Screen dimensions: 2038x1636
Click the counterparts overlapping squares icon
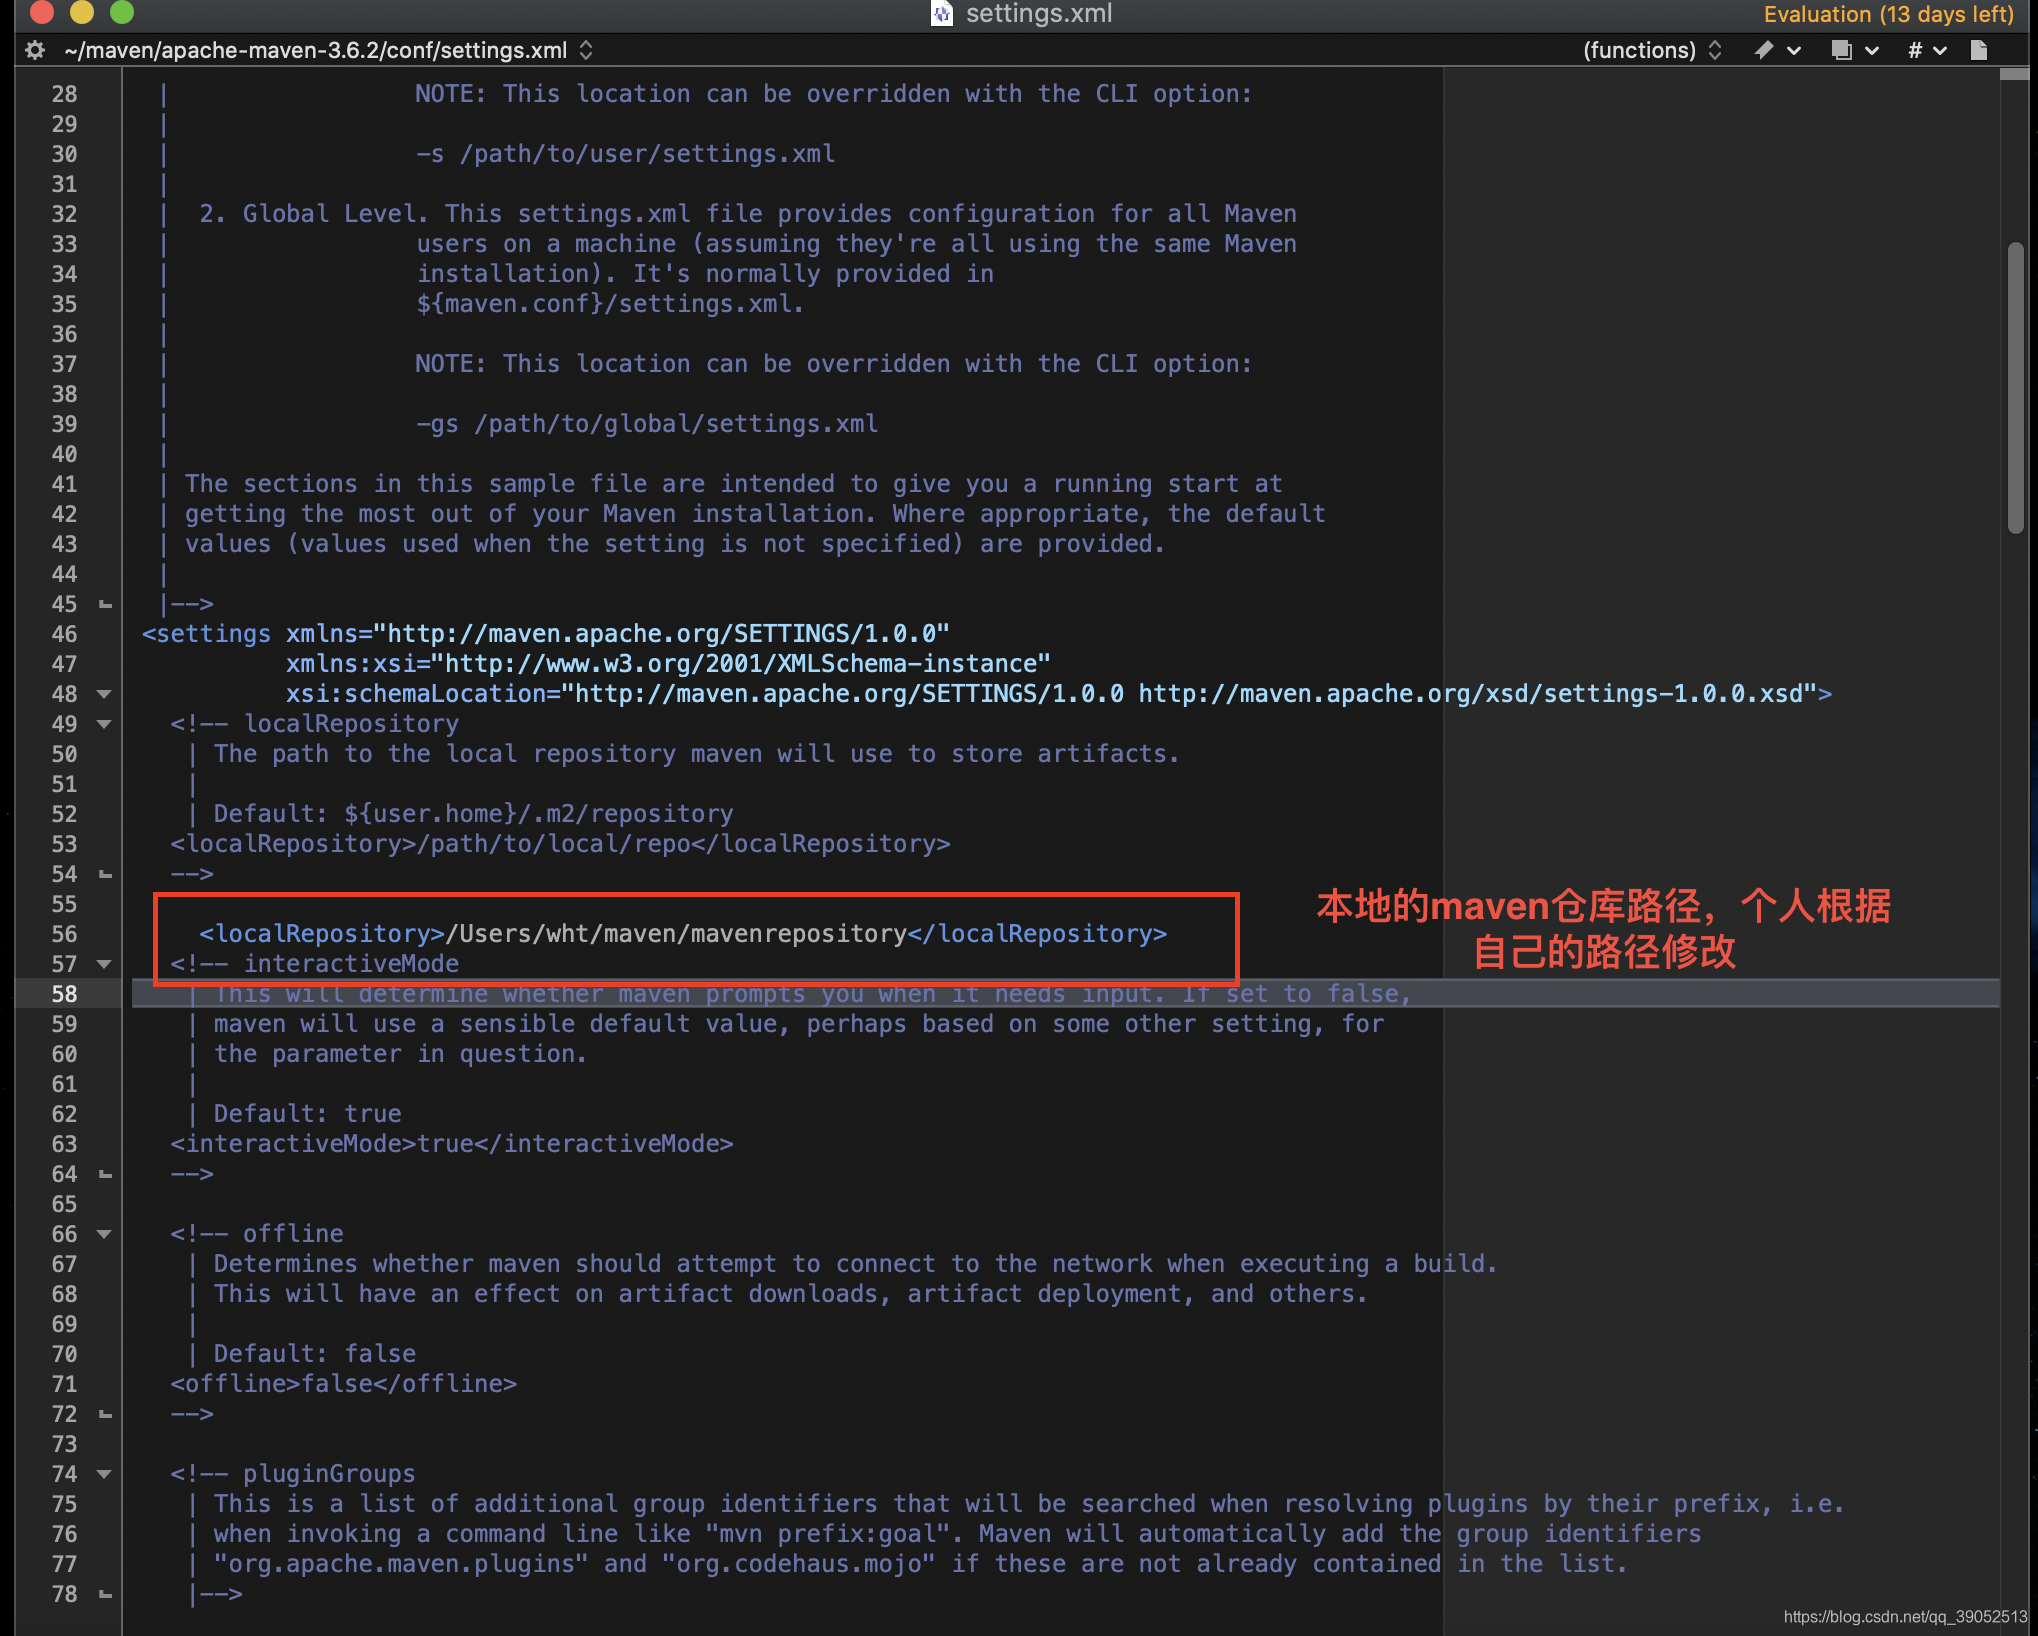[1841, 50]
